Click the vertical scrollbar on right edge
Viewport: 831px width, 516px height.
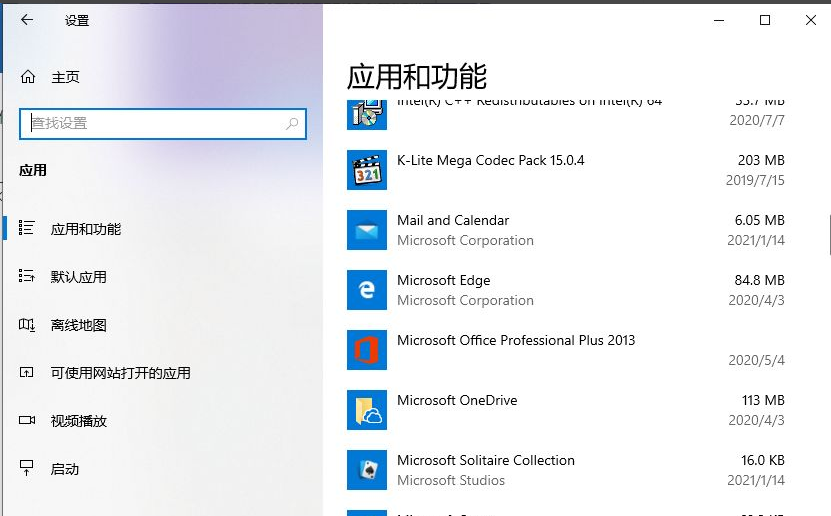[828, 234]
